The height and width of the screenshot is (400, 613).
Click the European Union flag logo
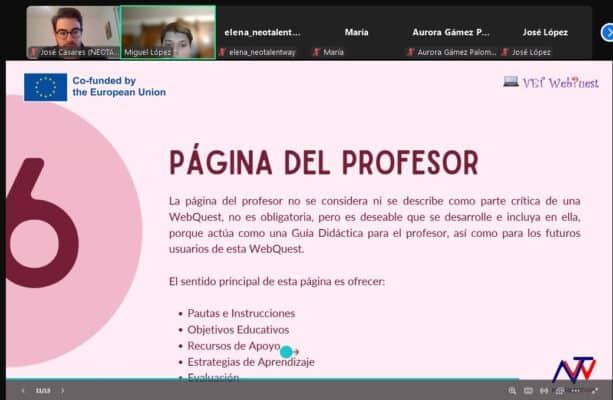pyautogui.click(x=45, y=87)
